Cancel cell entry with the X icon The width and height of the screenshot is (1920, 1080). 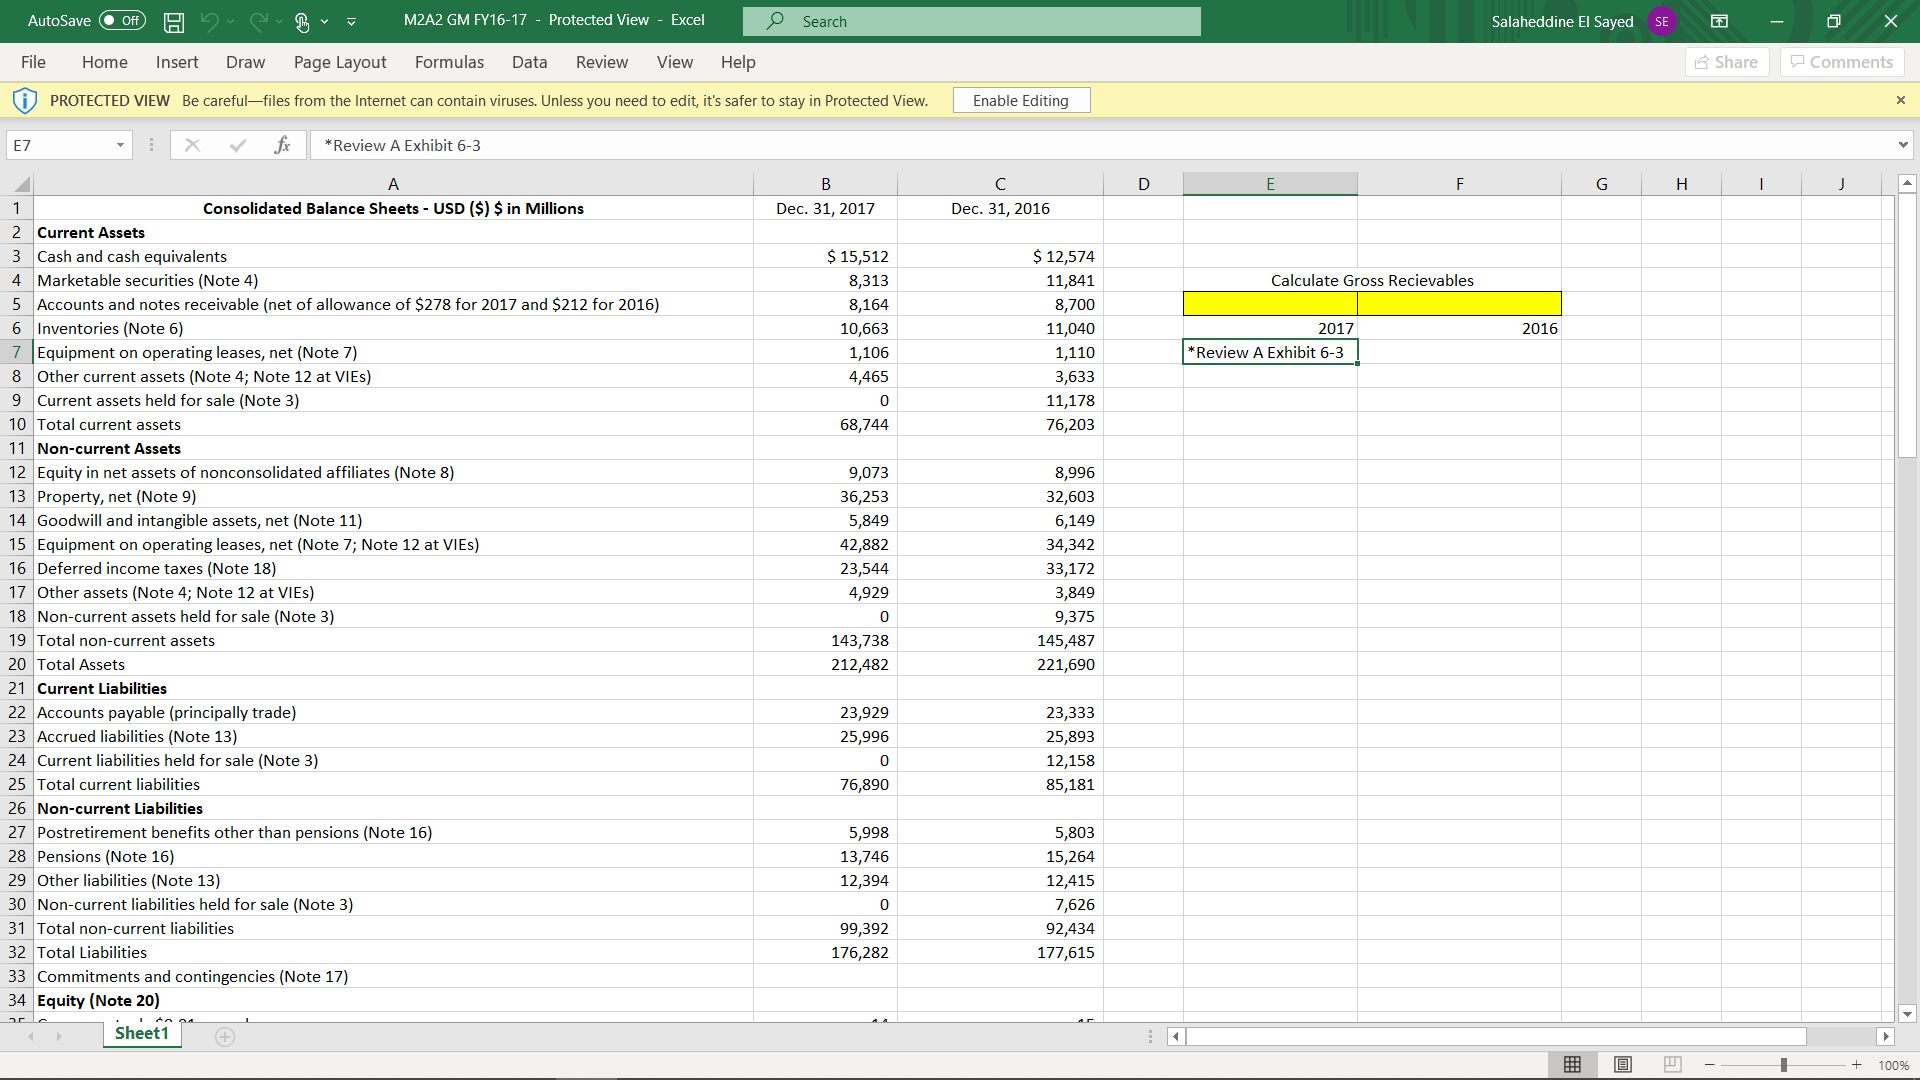pyautogui.click(x=192, y=145)
